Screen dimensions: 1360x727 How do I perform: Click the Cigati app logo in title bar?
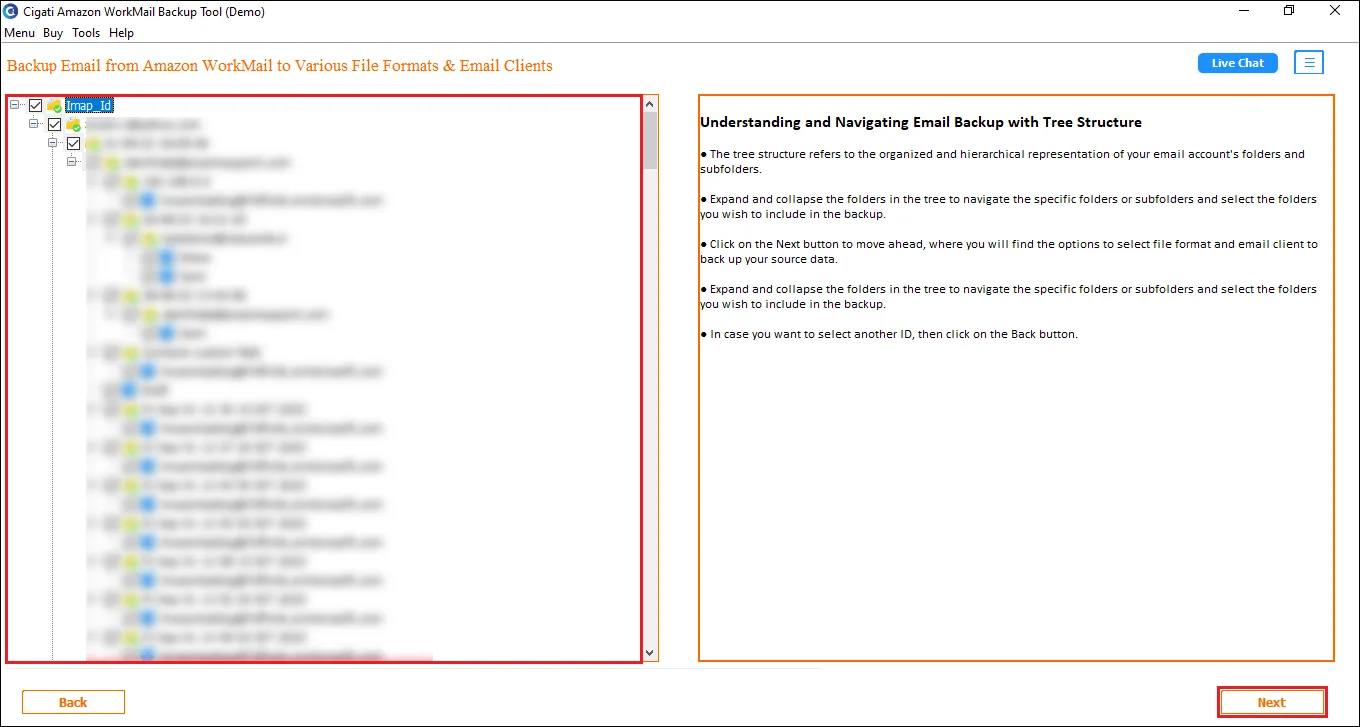click(11, 12)
